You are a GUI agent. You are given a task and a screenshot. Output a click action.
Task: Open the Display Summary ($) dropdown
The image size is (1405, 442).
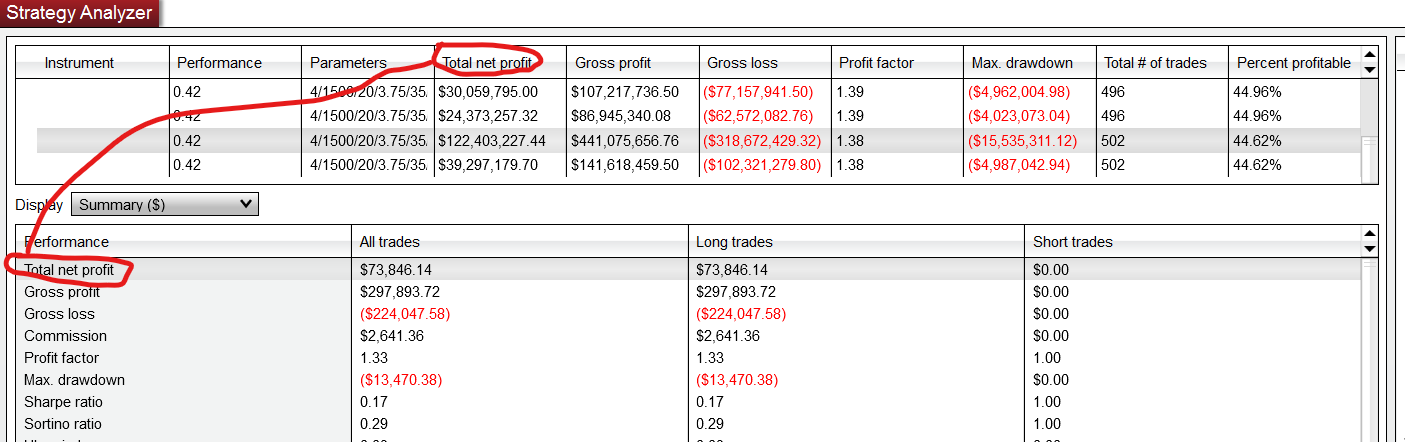click(x=165, y=205)
